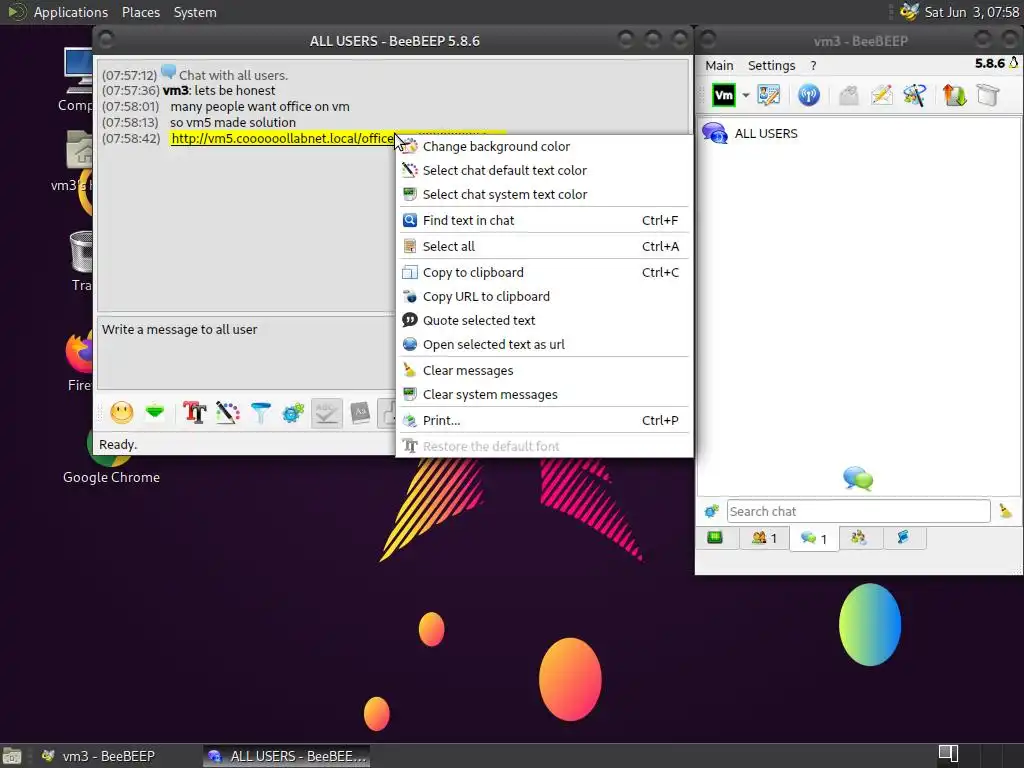
Task: Toggle the ABC spell check button
Action: point(327,413)
